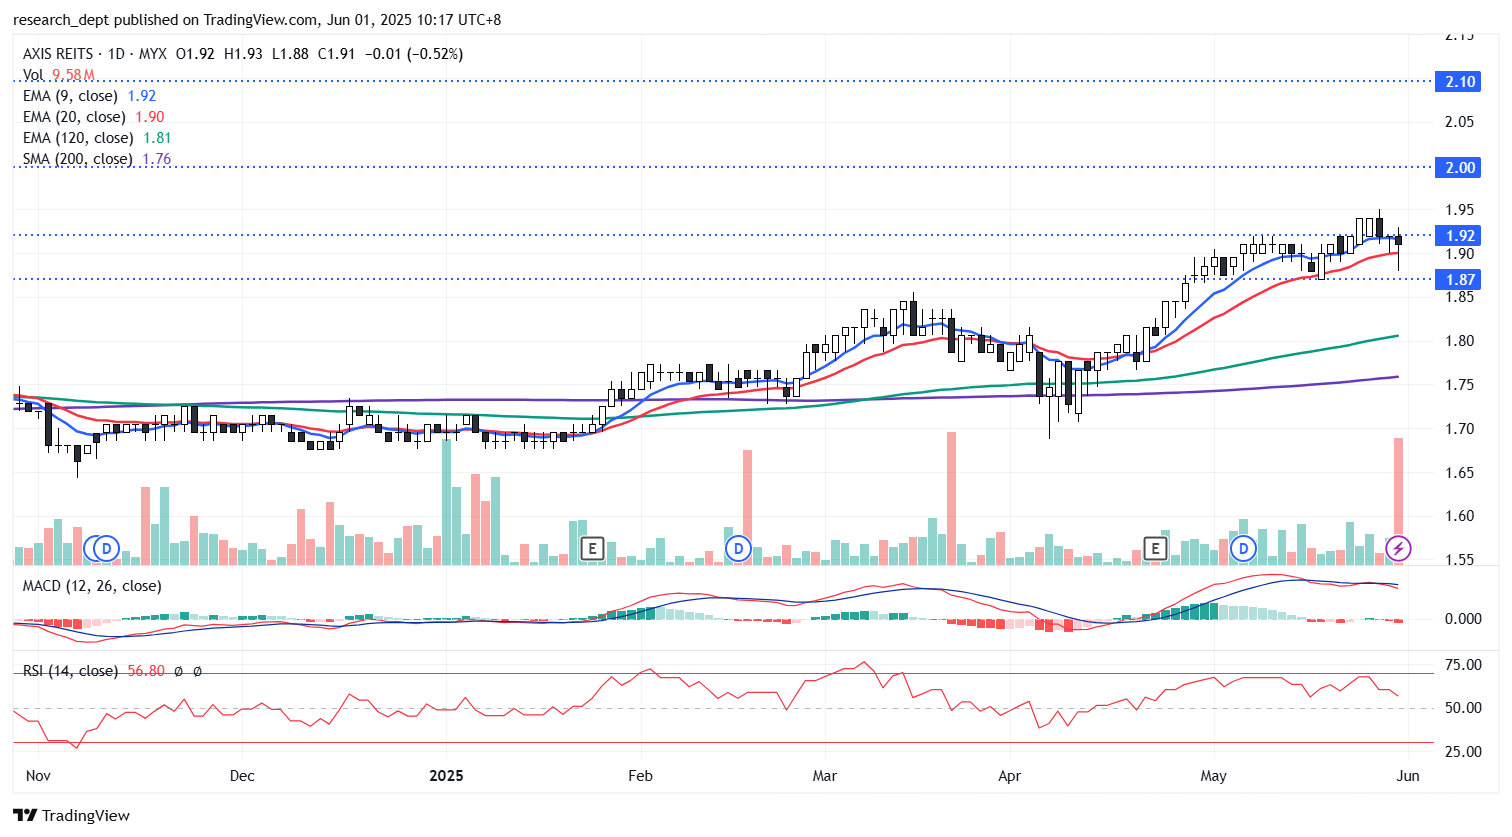
Task: Click the Vol 9.58M legend entry
Action: pyautogui.click(x=59, y=75)
